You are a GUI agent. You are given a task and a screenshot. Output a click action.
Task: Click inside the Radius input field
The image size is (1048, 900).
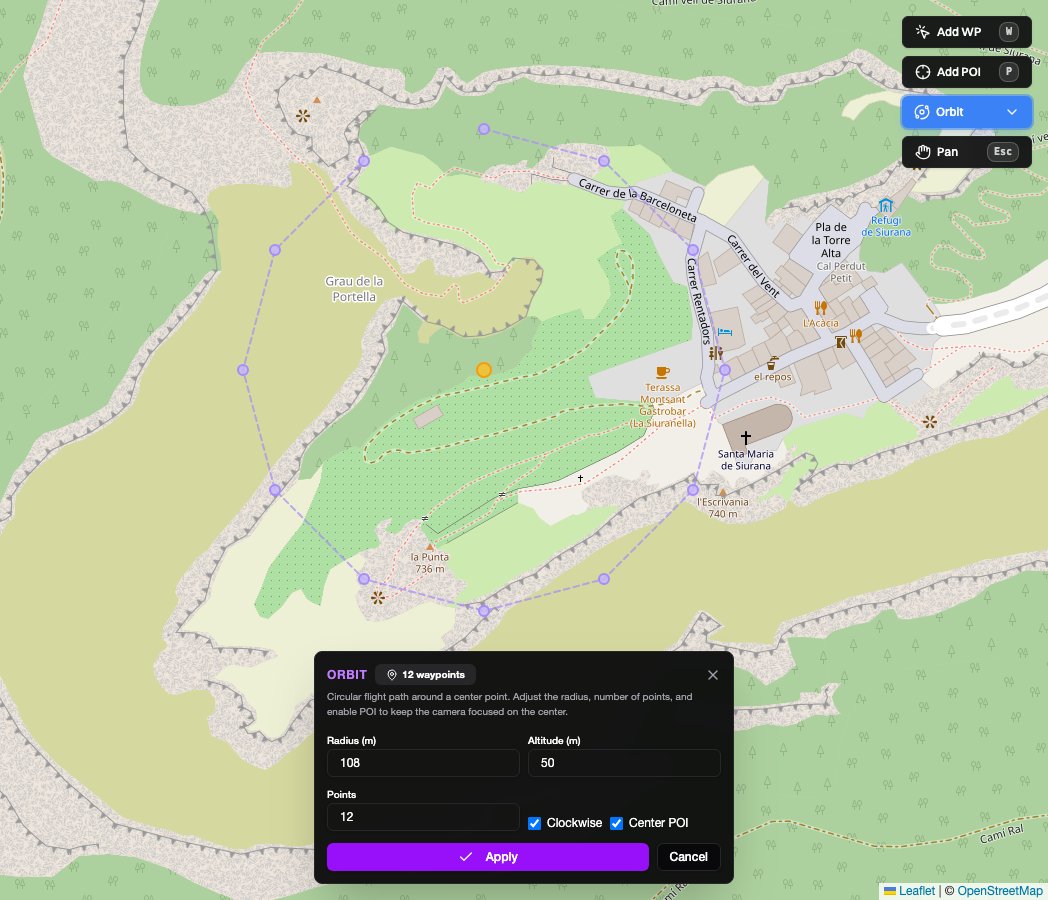(x=423, y=762)
